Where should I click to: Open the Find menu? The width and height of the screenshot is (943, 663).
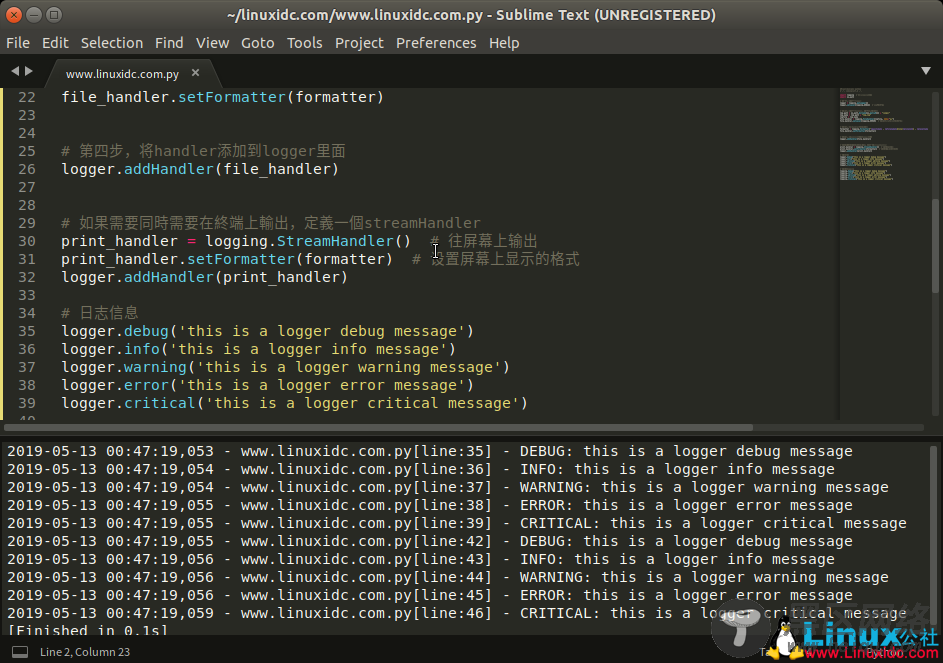(169, 43)
